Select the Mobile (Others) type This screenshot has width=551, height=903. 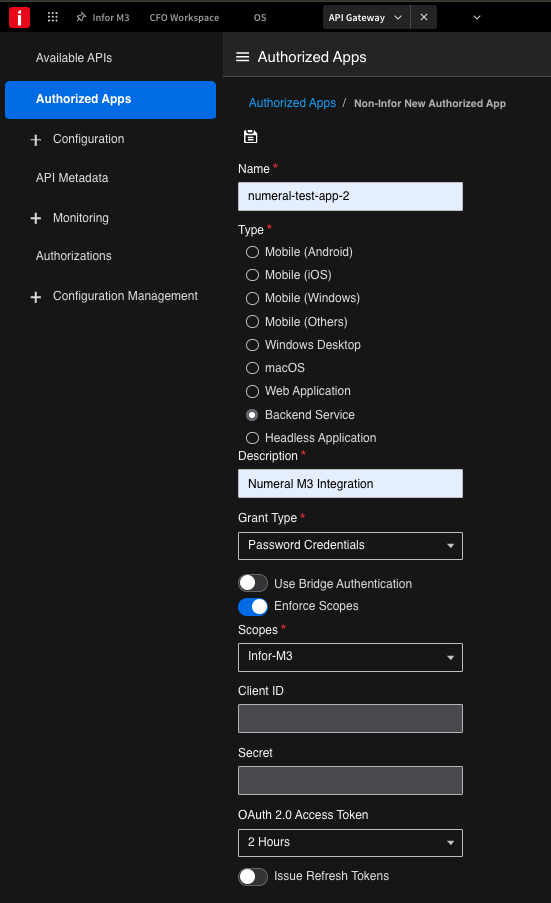[252, 321]
